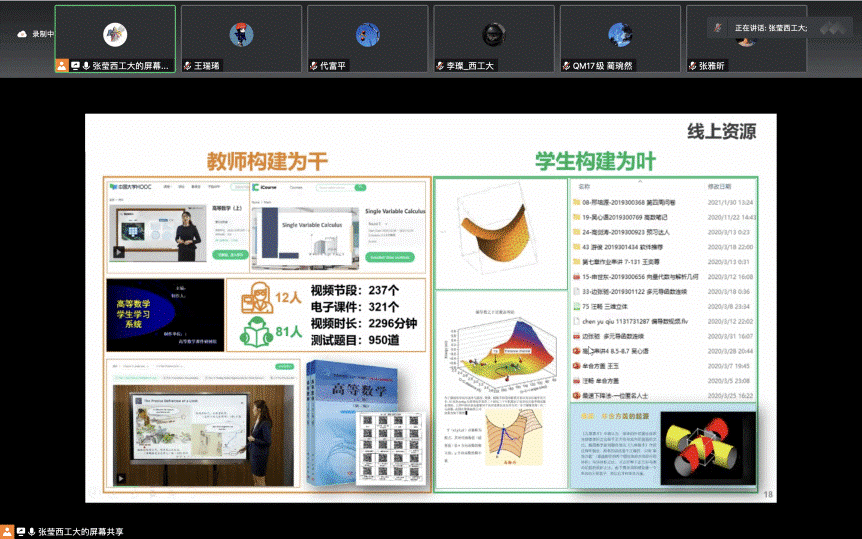Click the host icon in bottom status bar
Image resolution: width=862 pixels, height=539 pixels.
tap(8, 531)
